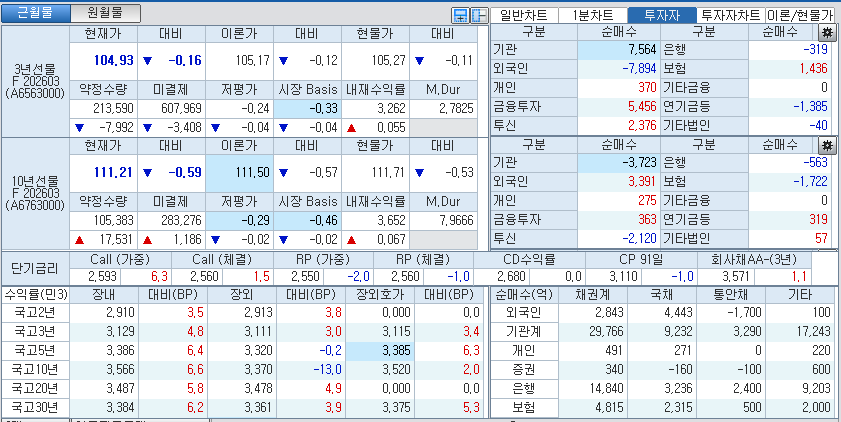Click 3-year futures current price 104.93
Screen dimensions: 841x422
(114, 60)
